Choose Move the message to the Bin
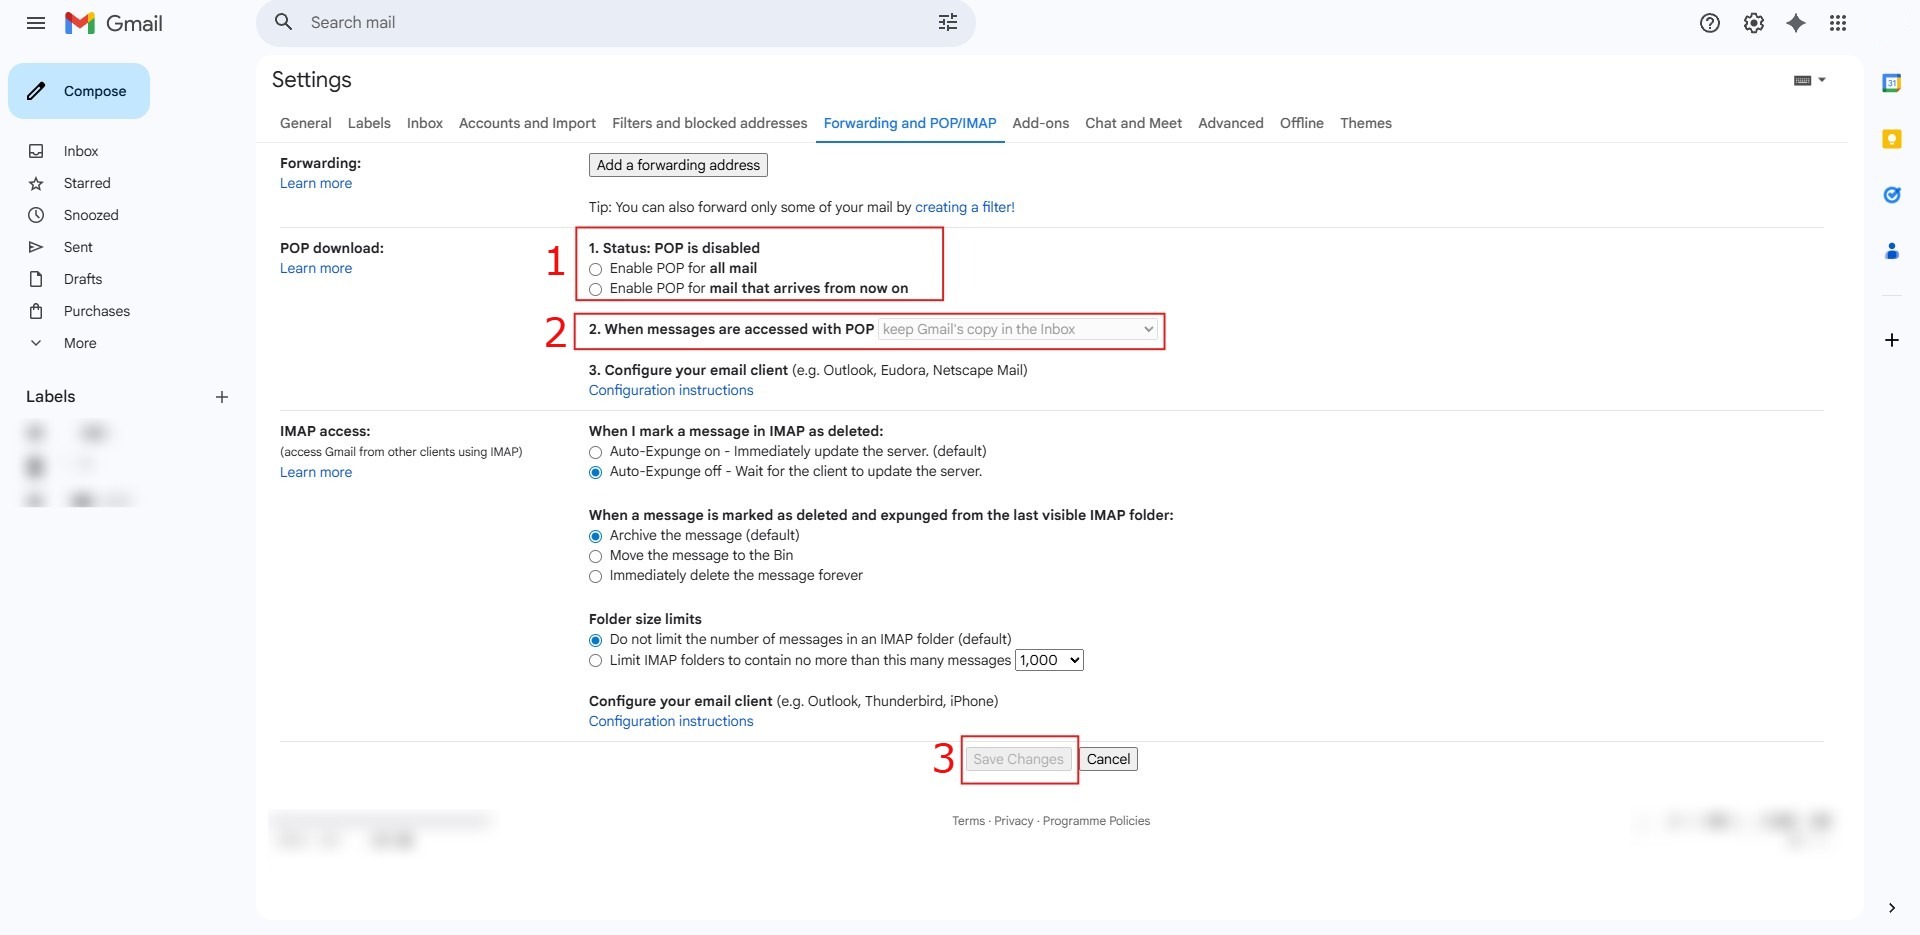Viewport: 1920px width, 935px height. click(x=596, y=556)
